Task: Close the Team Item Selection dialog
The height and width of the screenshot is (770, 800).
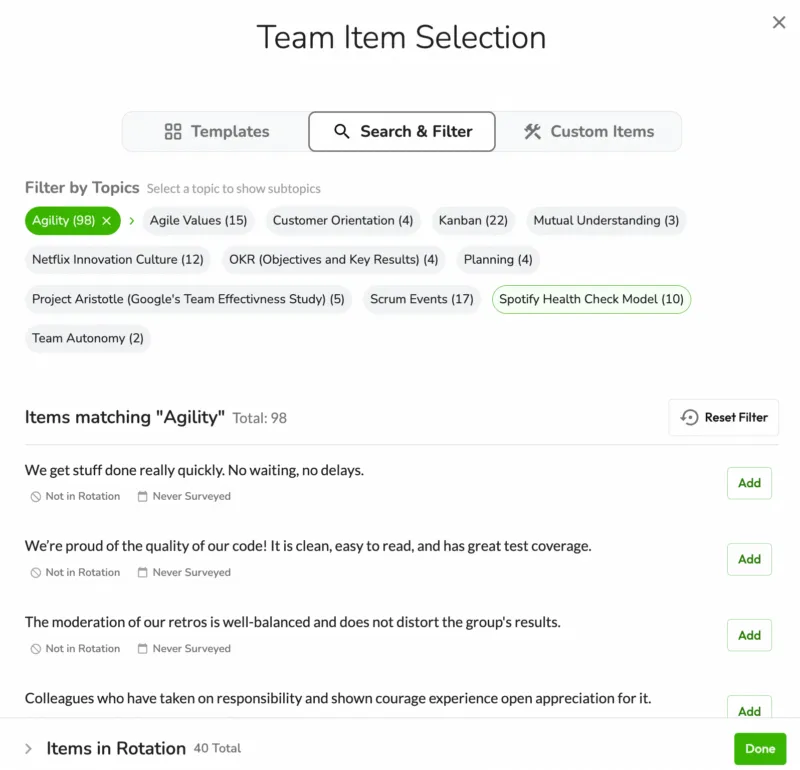Action: point(779,23)
